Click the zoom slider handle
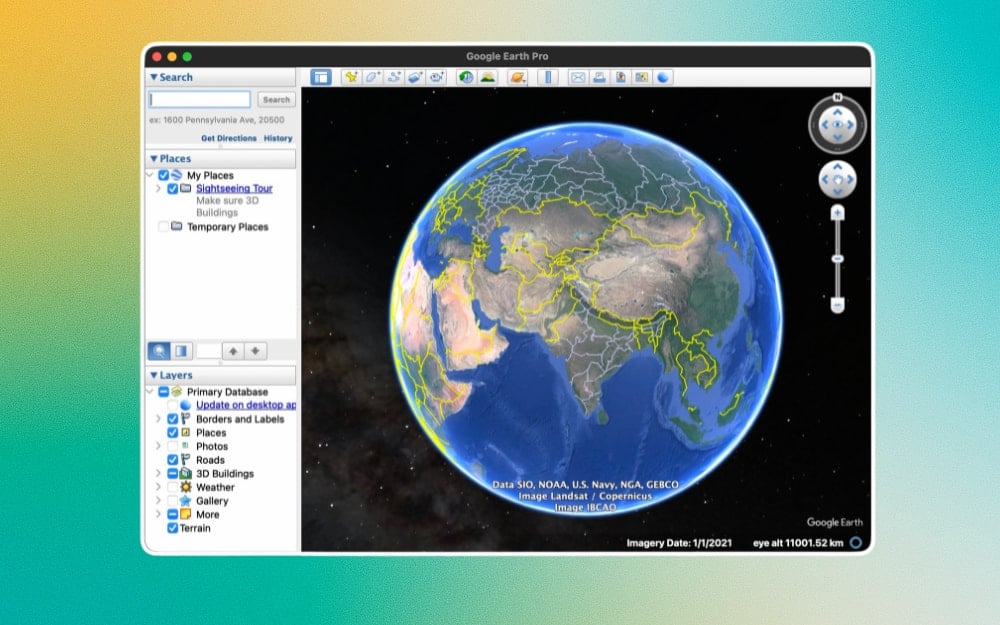This screenshot has height=625, width=1000. pyautogui.click(x=837, y=259)
